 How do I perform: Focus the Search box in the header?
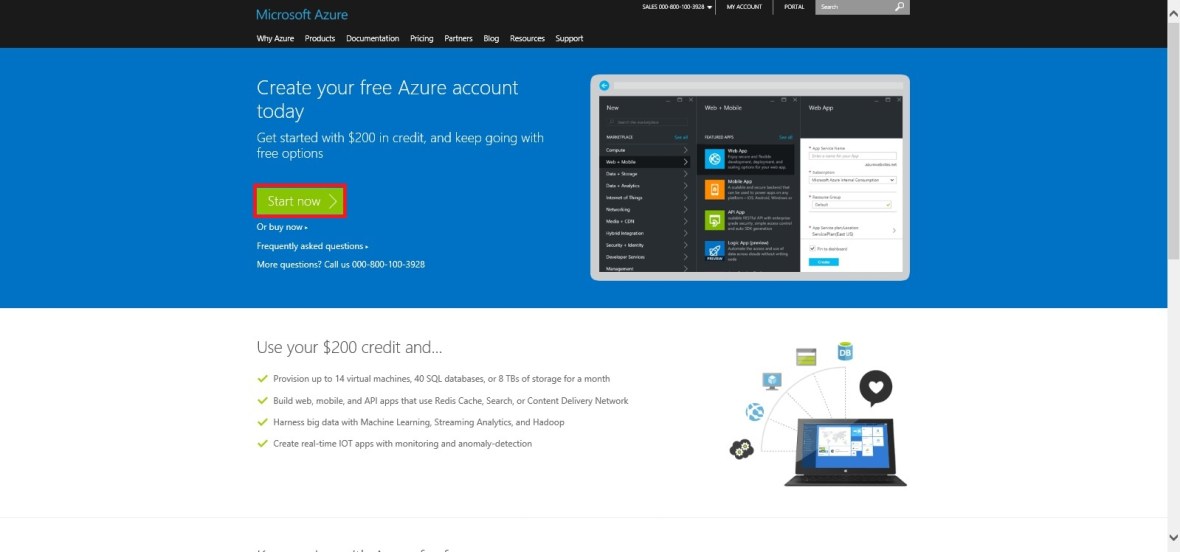pos(854,7)
